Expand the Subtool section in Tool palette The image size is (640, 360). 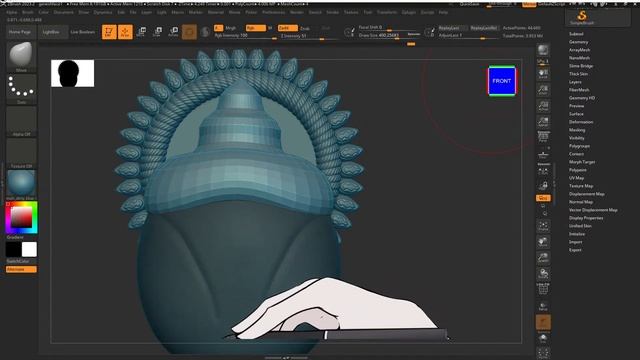pos(576,34)
